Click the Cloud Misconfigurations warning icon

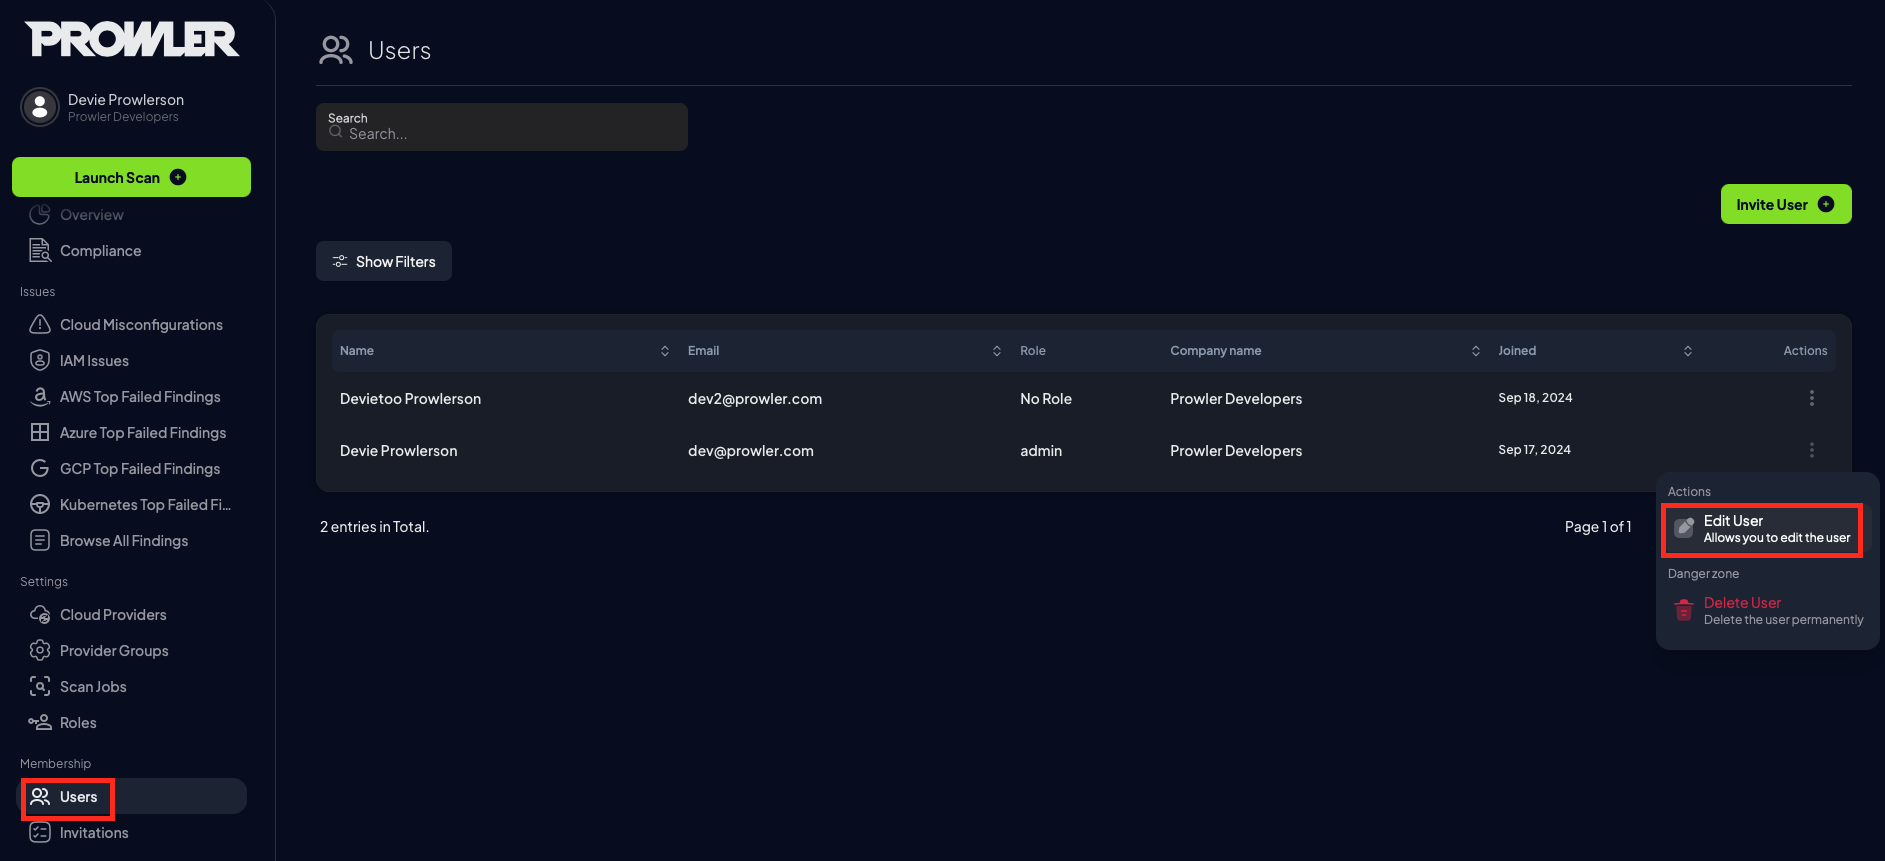pyautogui.click(x=40, y=324)
